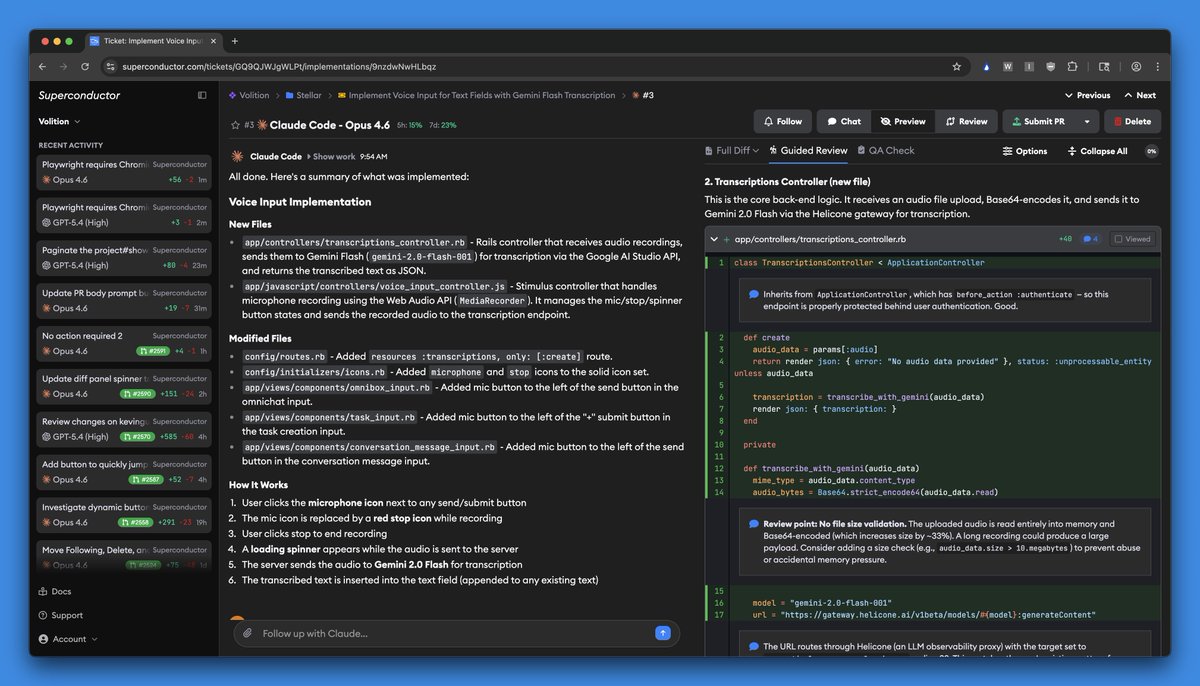Click the PR #2691 badge
This screenshot has height=686, width=1200.
(154, 351)
